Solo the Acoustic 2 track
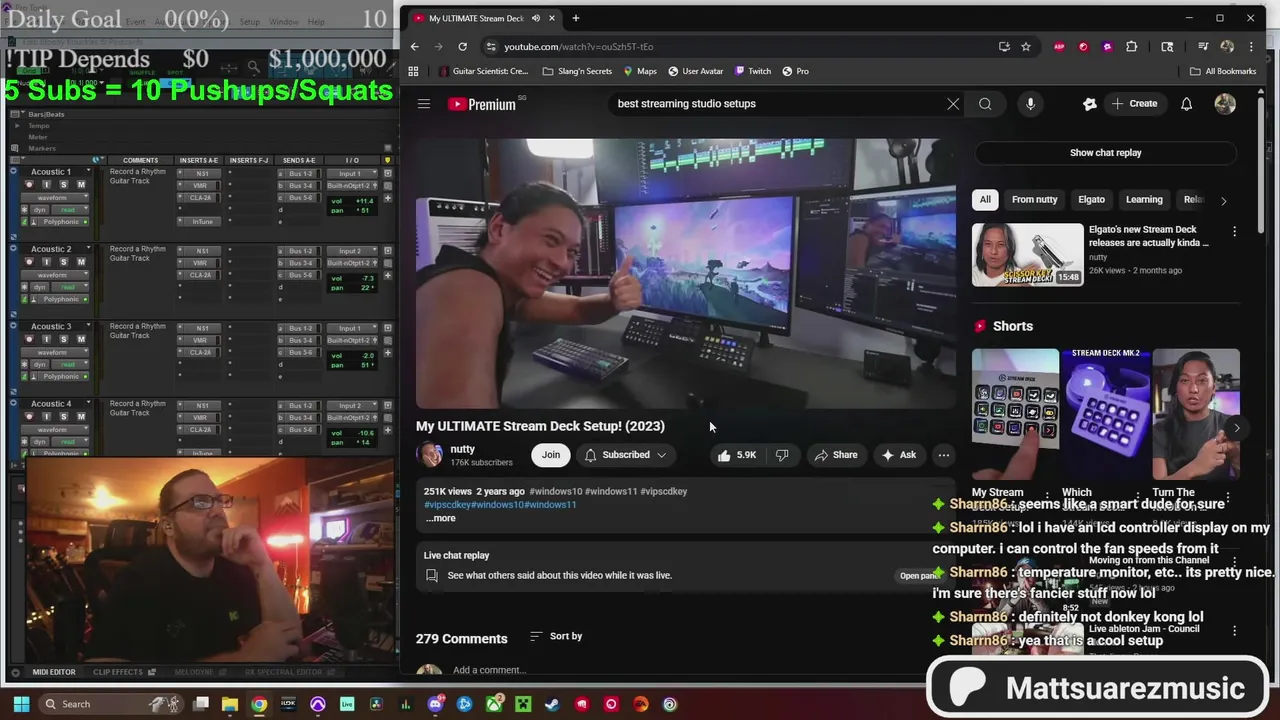This screenshot has width=1280, height=720. [64, 262]
